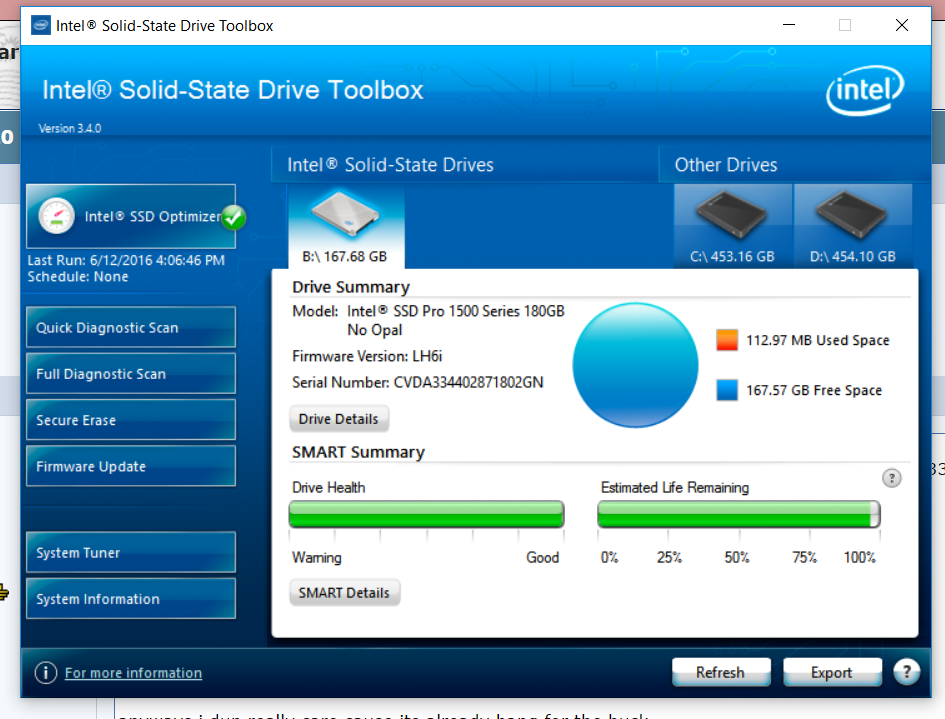Open the Firmware Update section

tap(130, 466)
